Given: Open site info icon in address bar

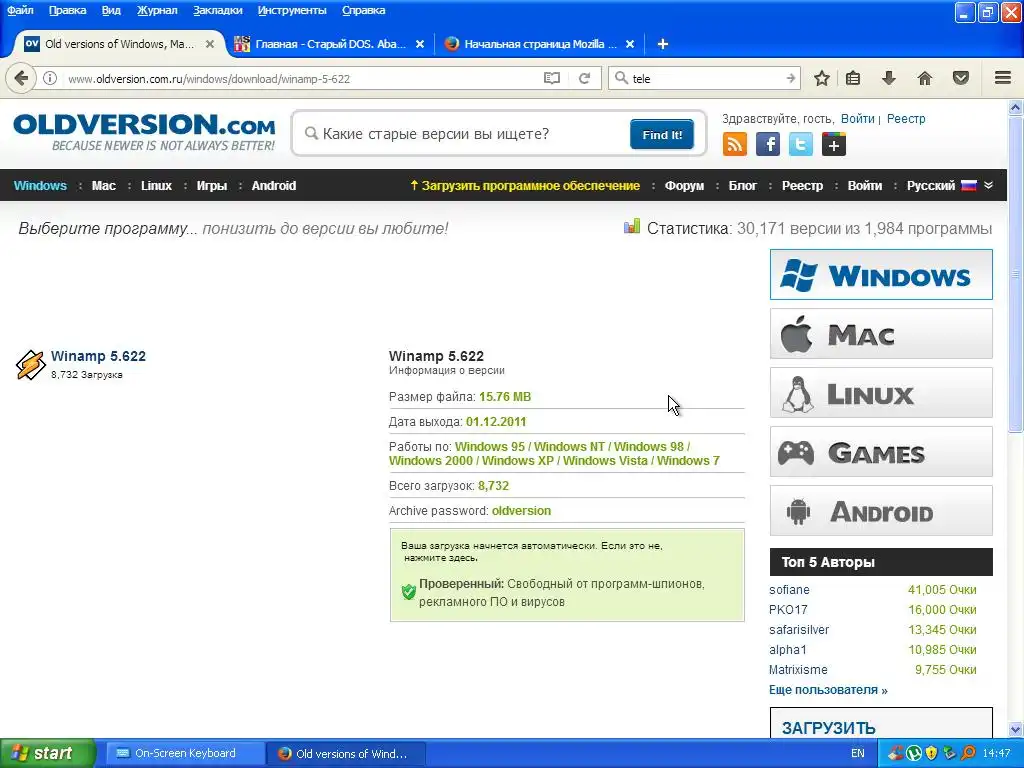Looking at the screenshot, I should 50,78.
